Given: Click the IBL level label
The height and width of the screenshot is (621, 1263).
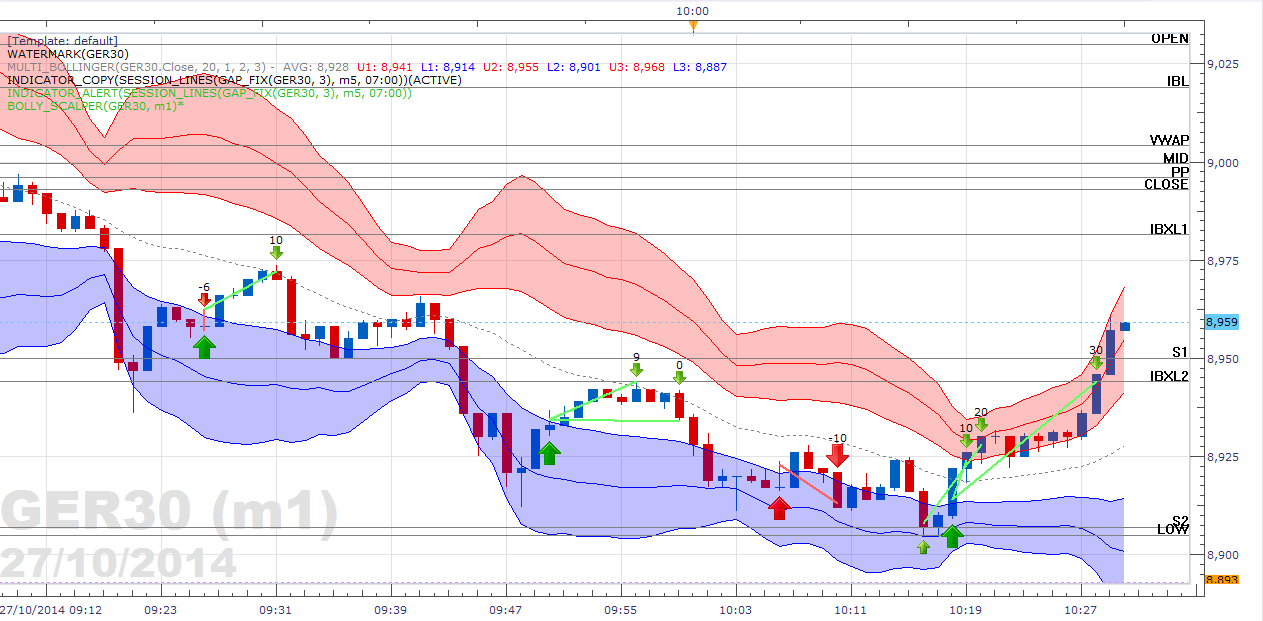Looking at the screenshot, I should (1177, 81).
